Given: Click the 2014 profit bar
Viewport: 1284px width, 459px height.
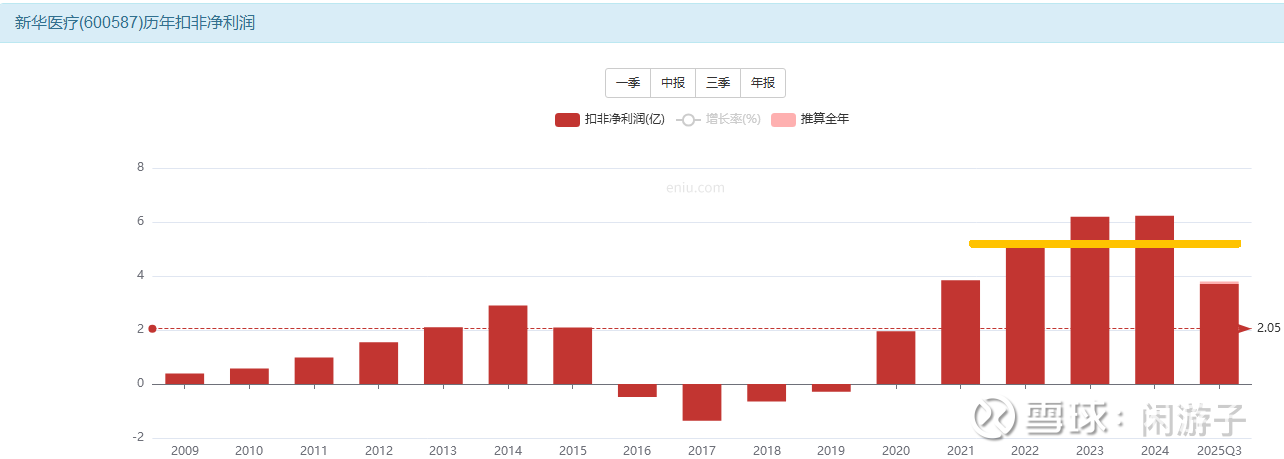Looking at the screenshot, I should pyautogui.click(x=508, y=345).
